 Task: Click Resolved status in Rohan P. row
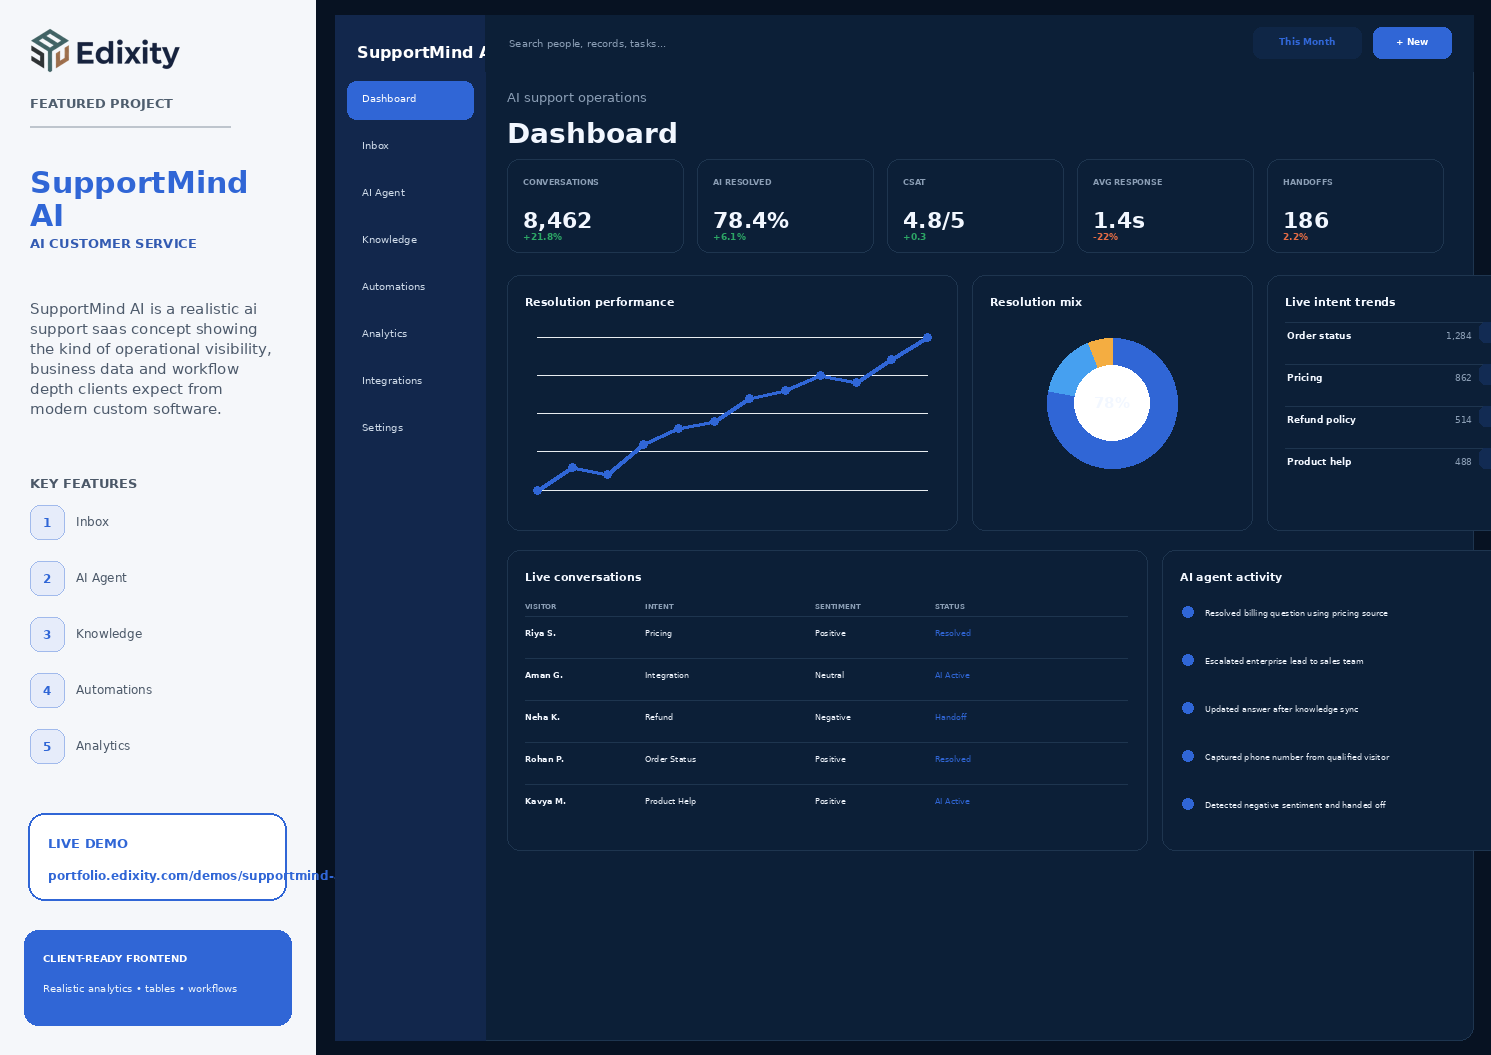(x=953, y=759)
